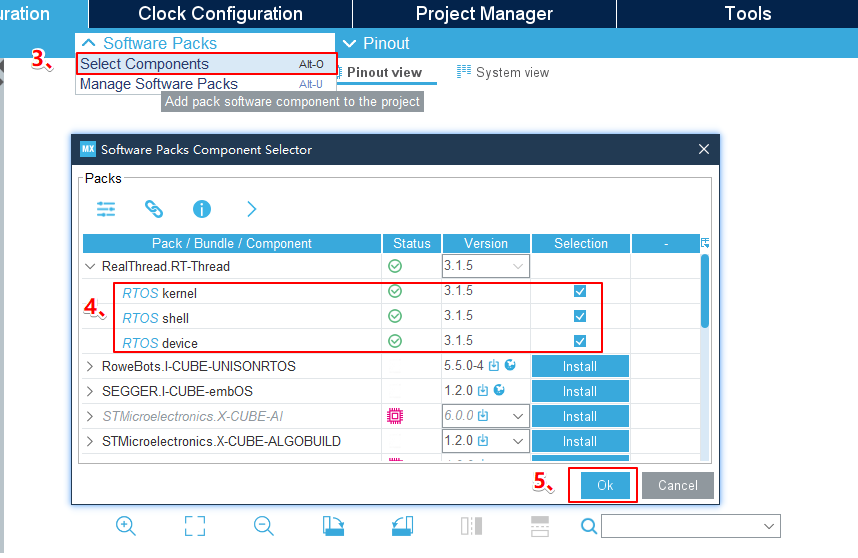Click the fit-to-screen frame icon
This screenshot has width=858, height=558.
pos(195,526)
